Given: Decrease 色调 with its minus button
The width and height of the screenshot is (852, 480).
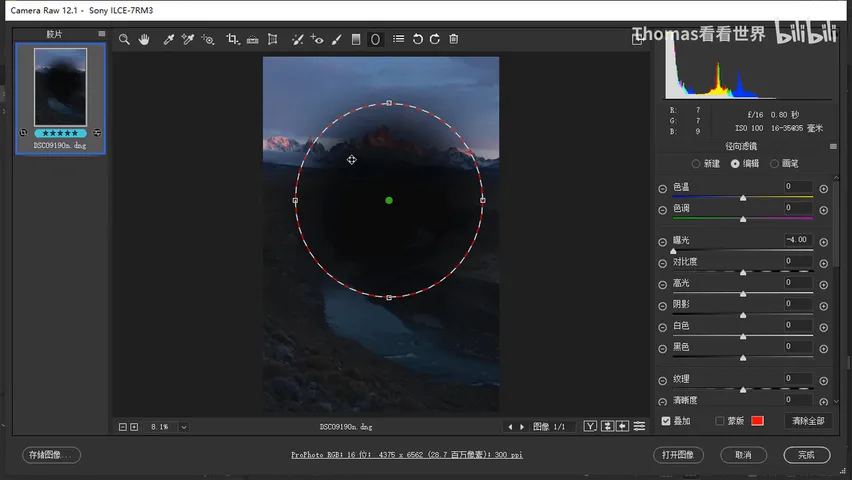Looking at the screenshot, I should [662, 210].
